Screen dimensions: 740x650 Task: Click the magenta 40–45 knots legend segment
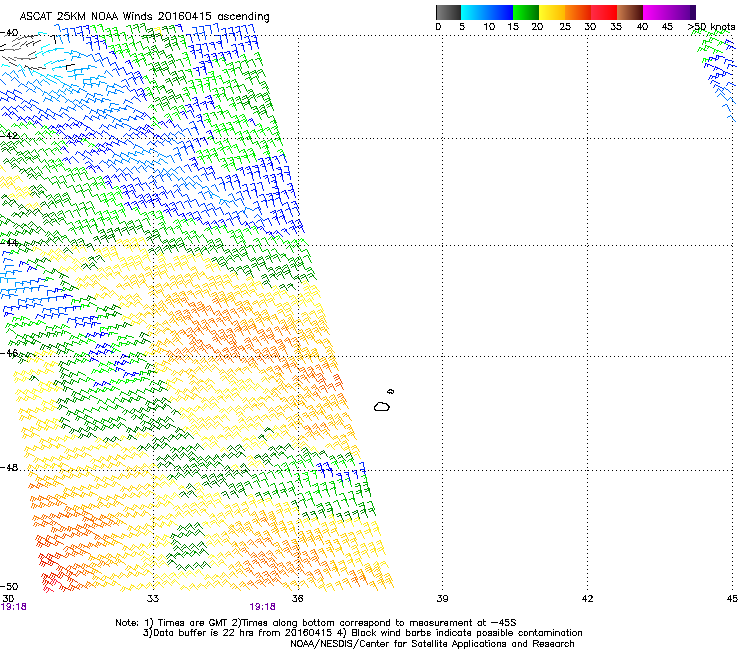point(656,12)
